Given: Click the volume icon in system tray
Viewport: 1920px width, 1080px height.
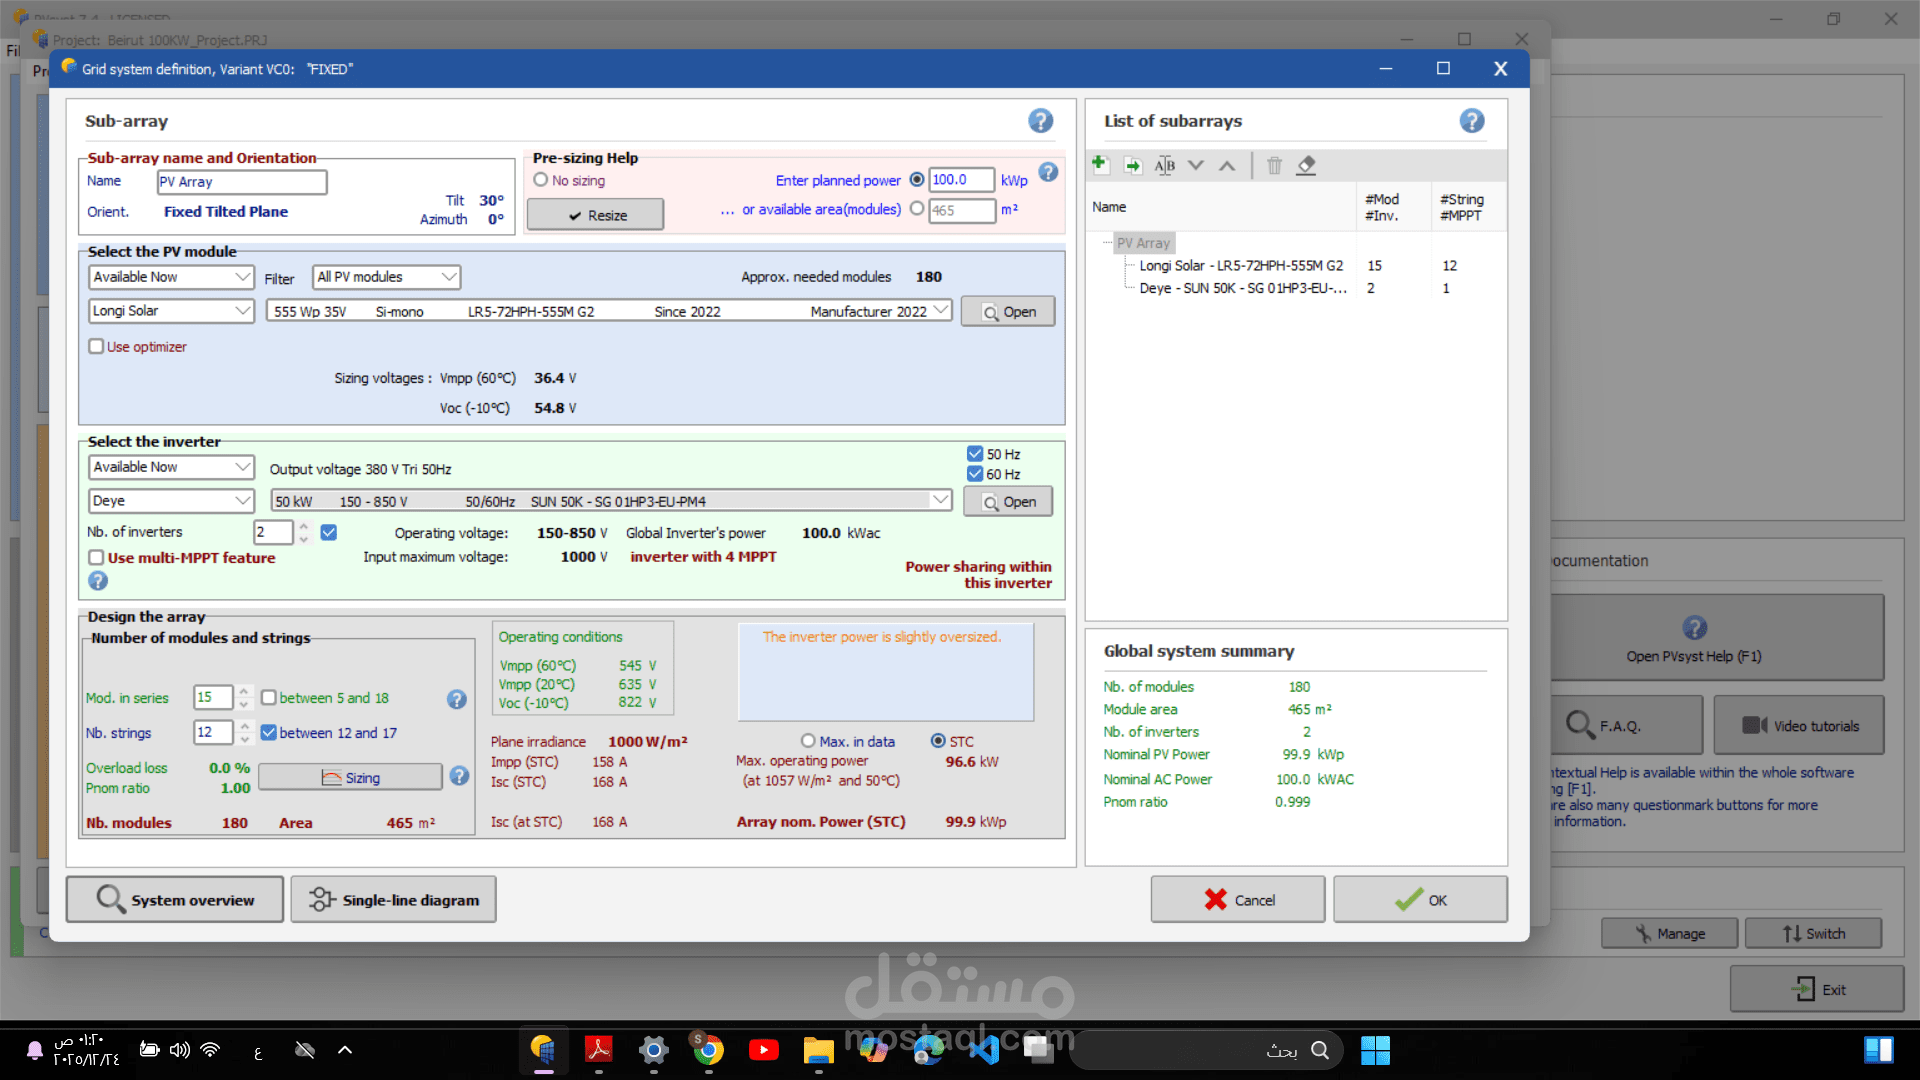Looking at the screenshot, I should point(179,1050).
